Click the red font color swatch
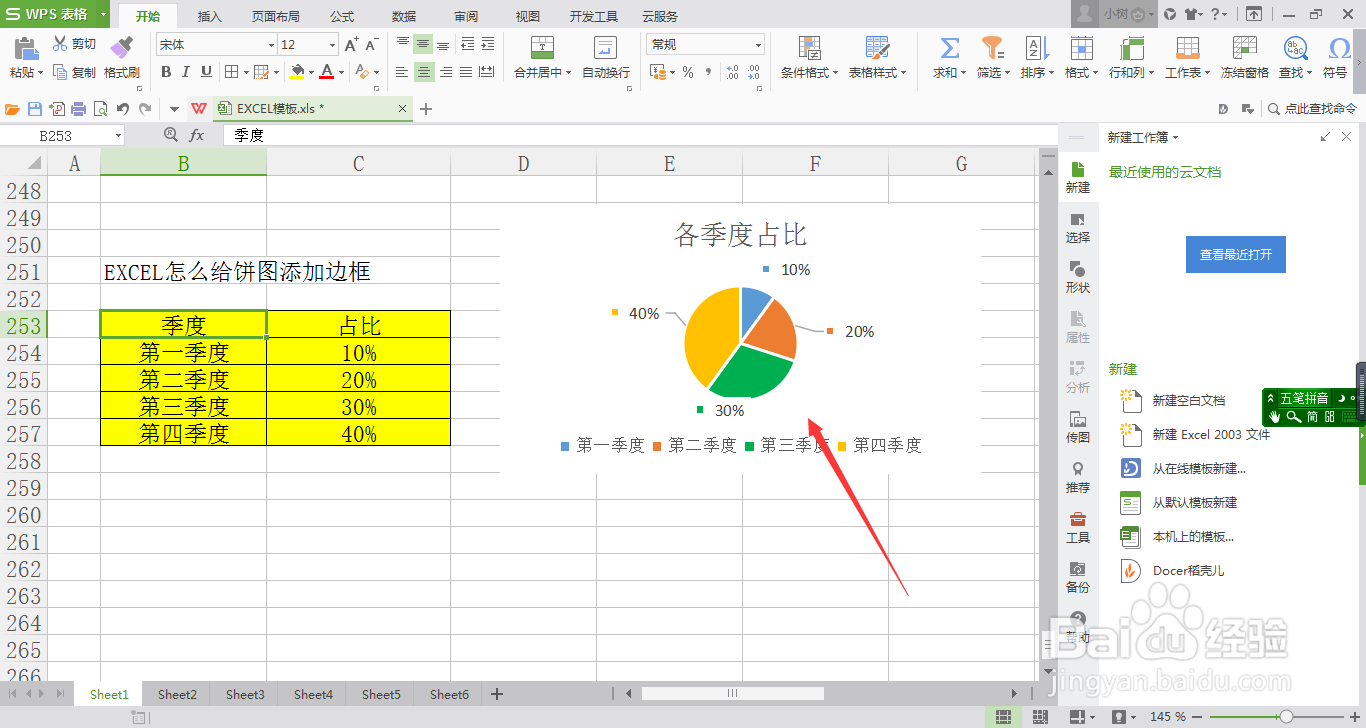Viewport: 1366px width, 728px height. tap(326, 72)
